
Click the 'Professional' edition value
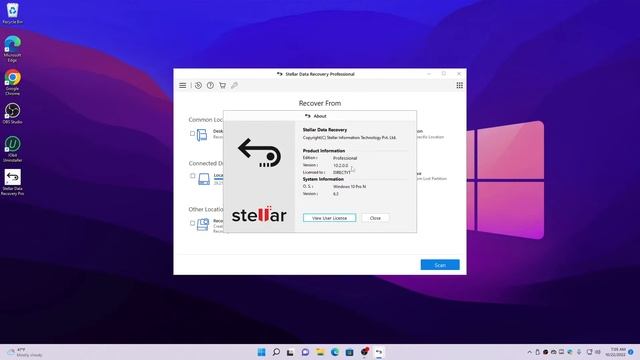(345, 158)
